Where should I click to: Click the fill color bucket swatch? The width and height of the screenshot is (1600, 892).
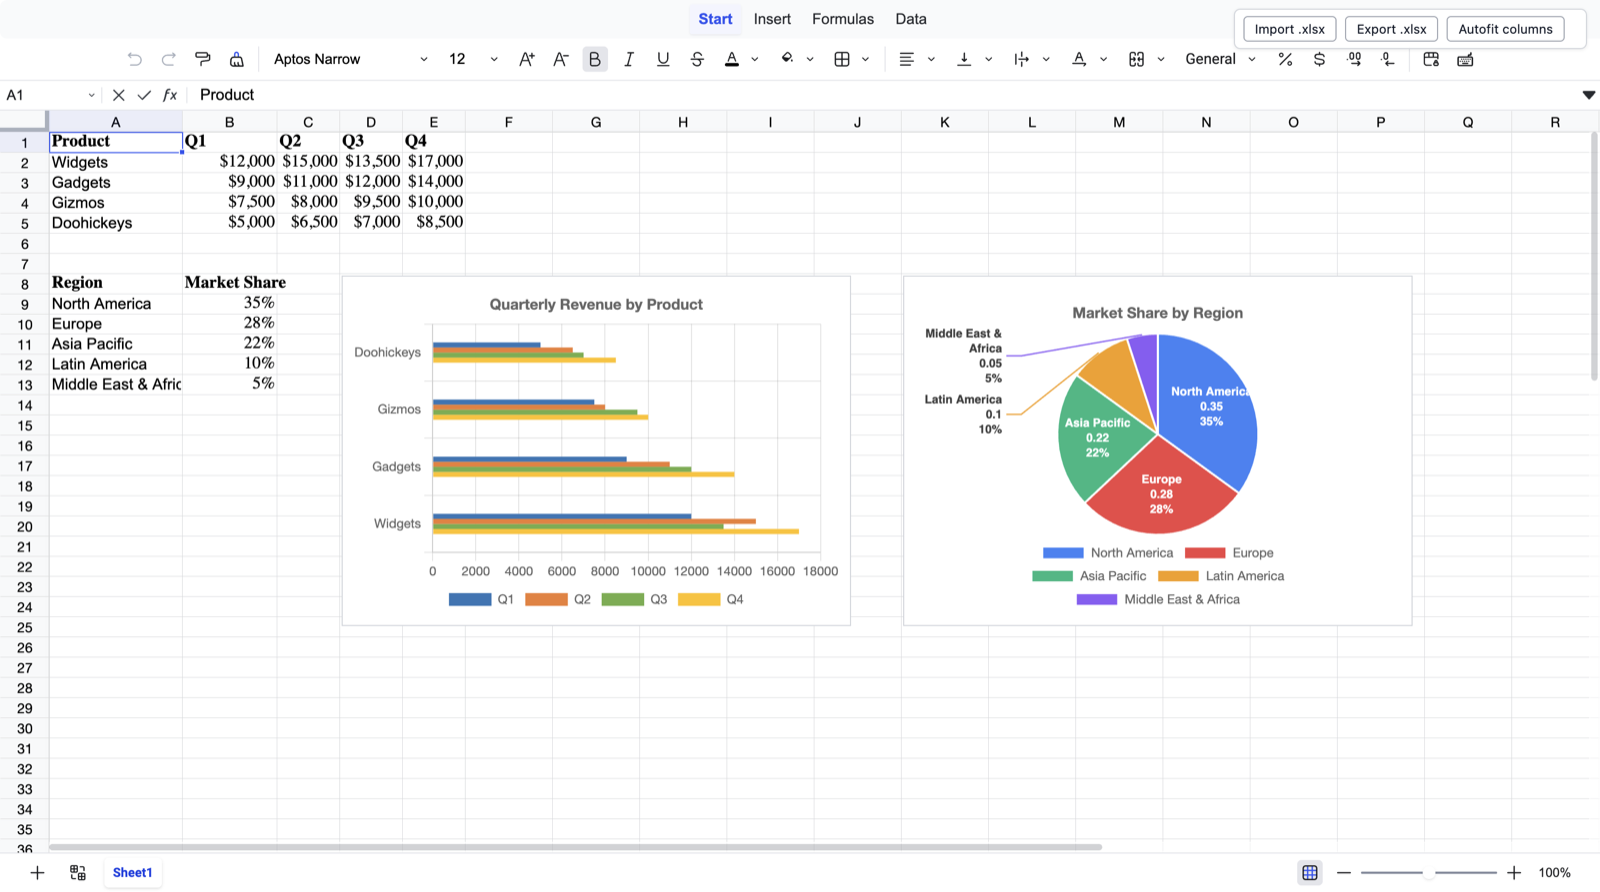click(x=787, y=59)
